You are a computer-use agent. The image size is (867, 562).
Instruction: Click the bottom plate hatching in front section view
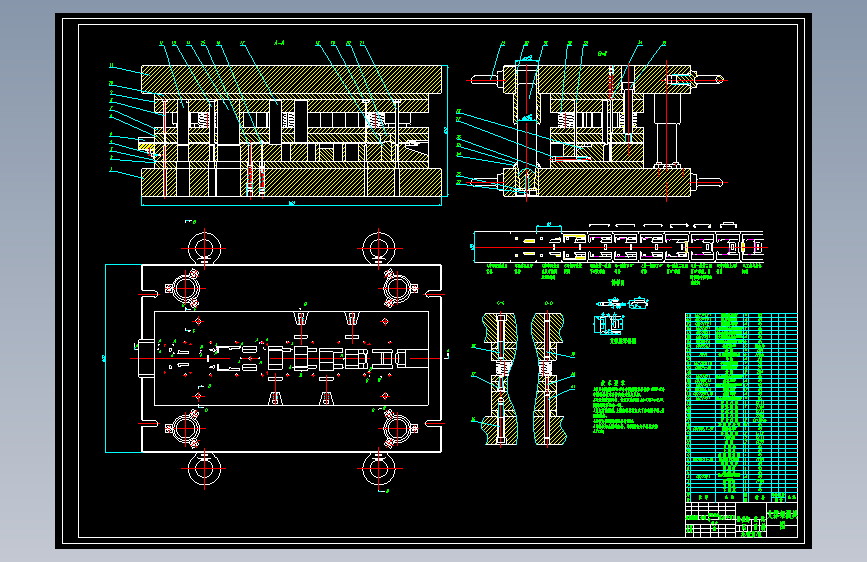(291, 183)
